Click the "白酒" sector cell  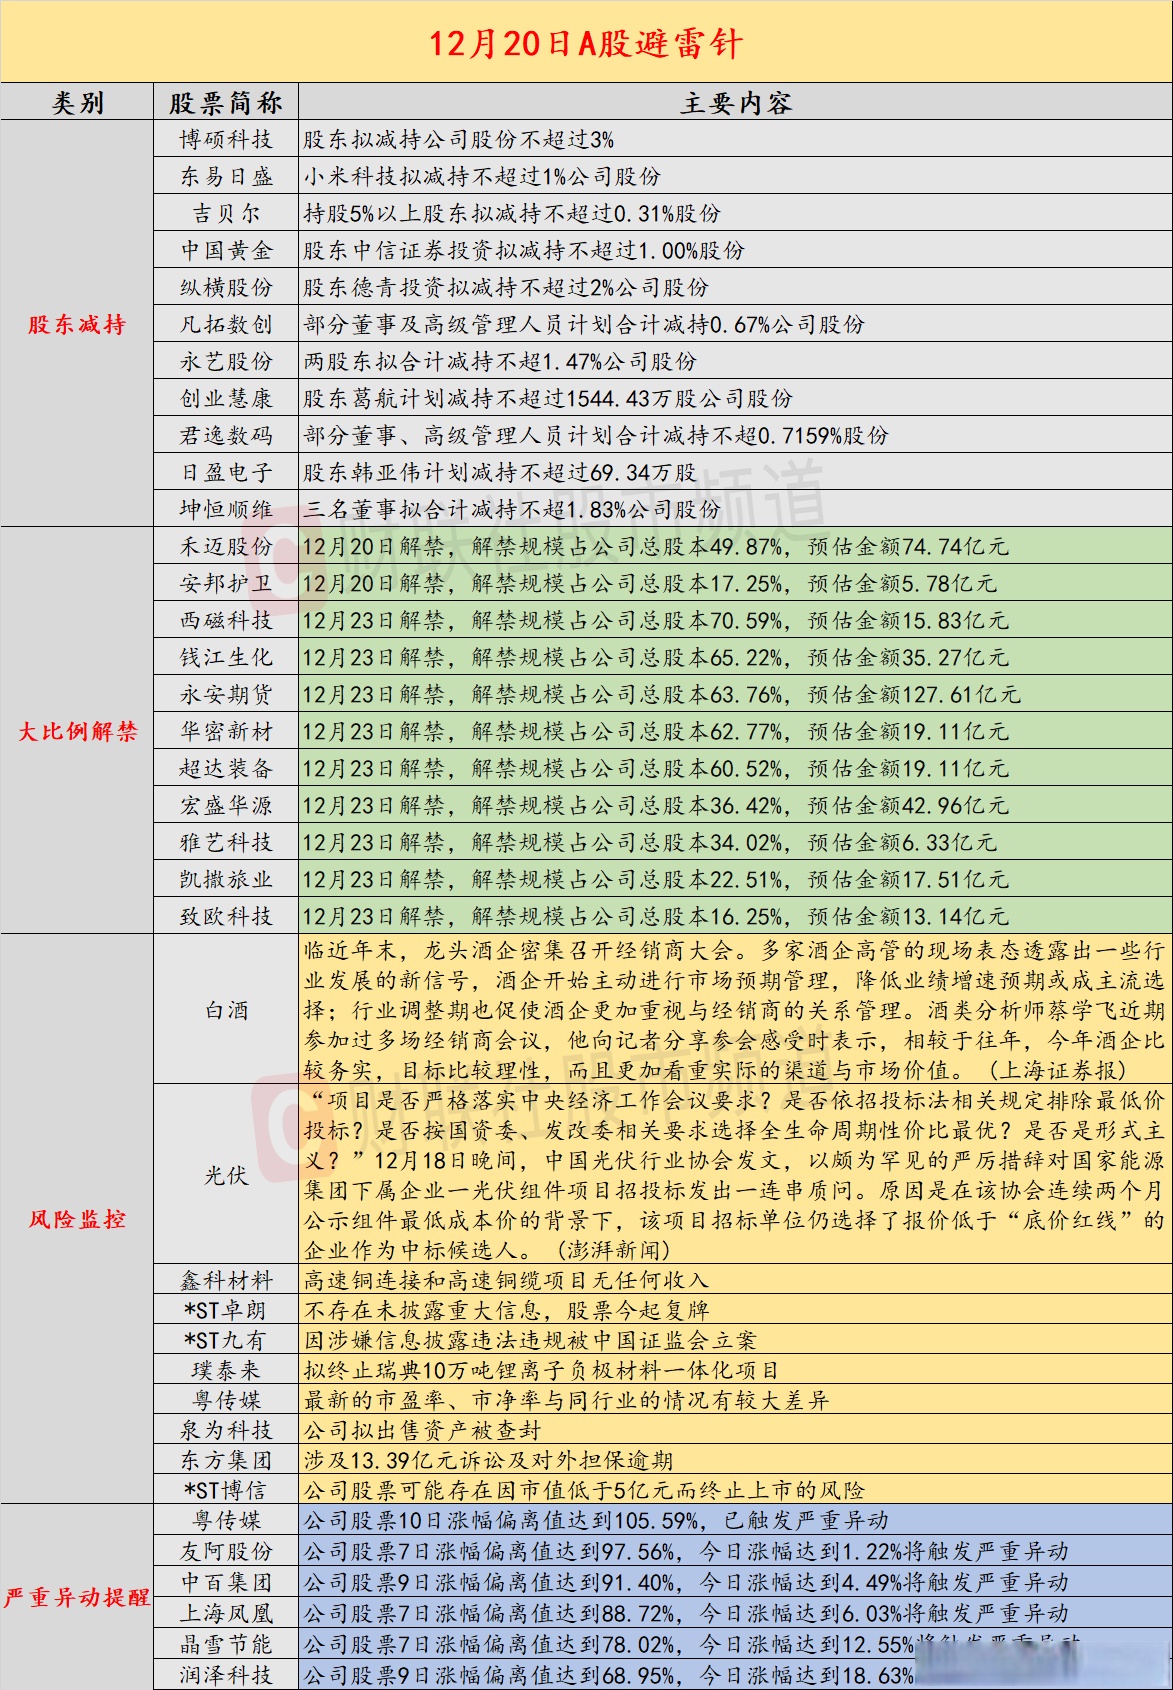click(226, 1010)
